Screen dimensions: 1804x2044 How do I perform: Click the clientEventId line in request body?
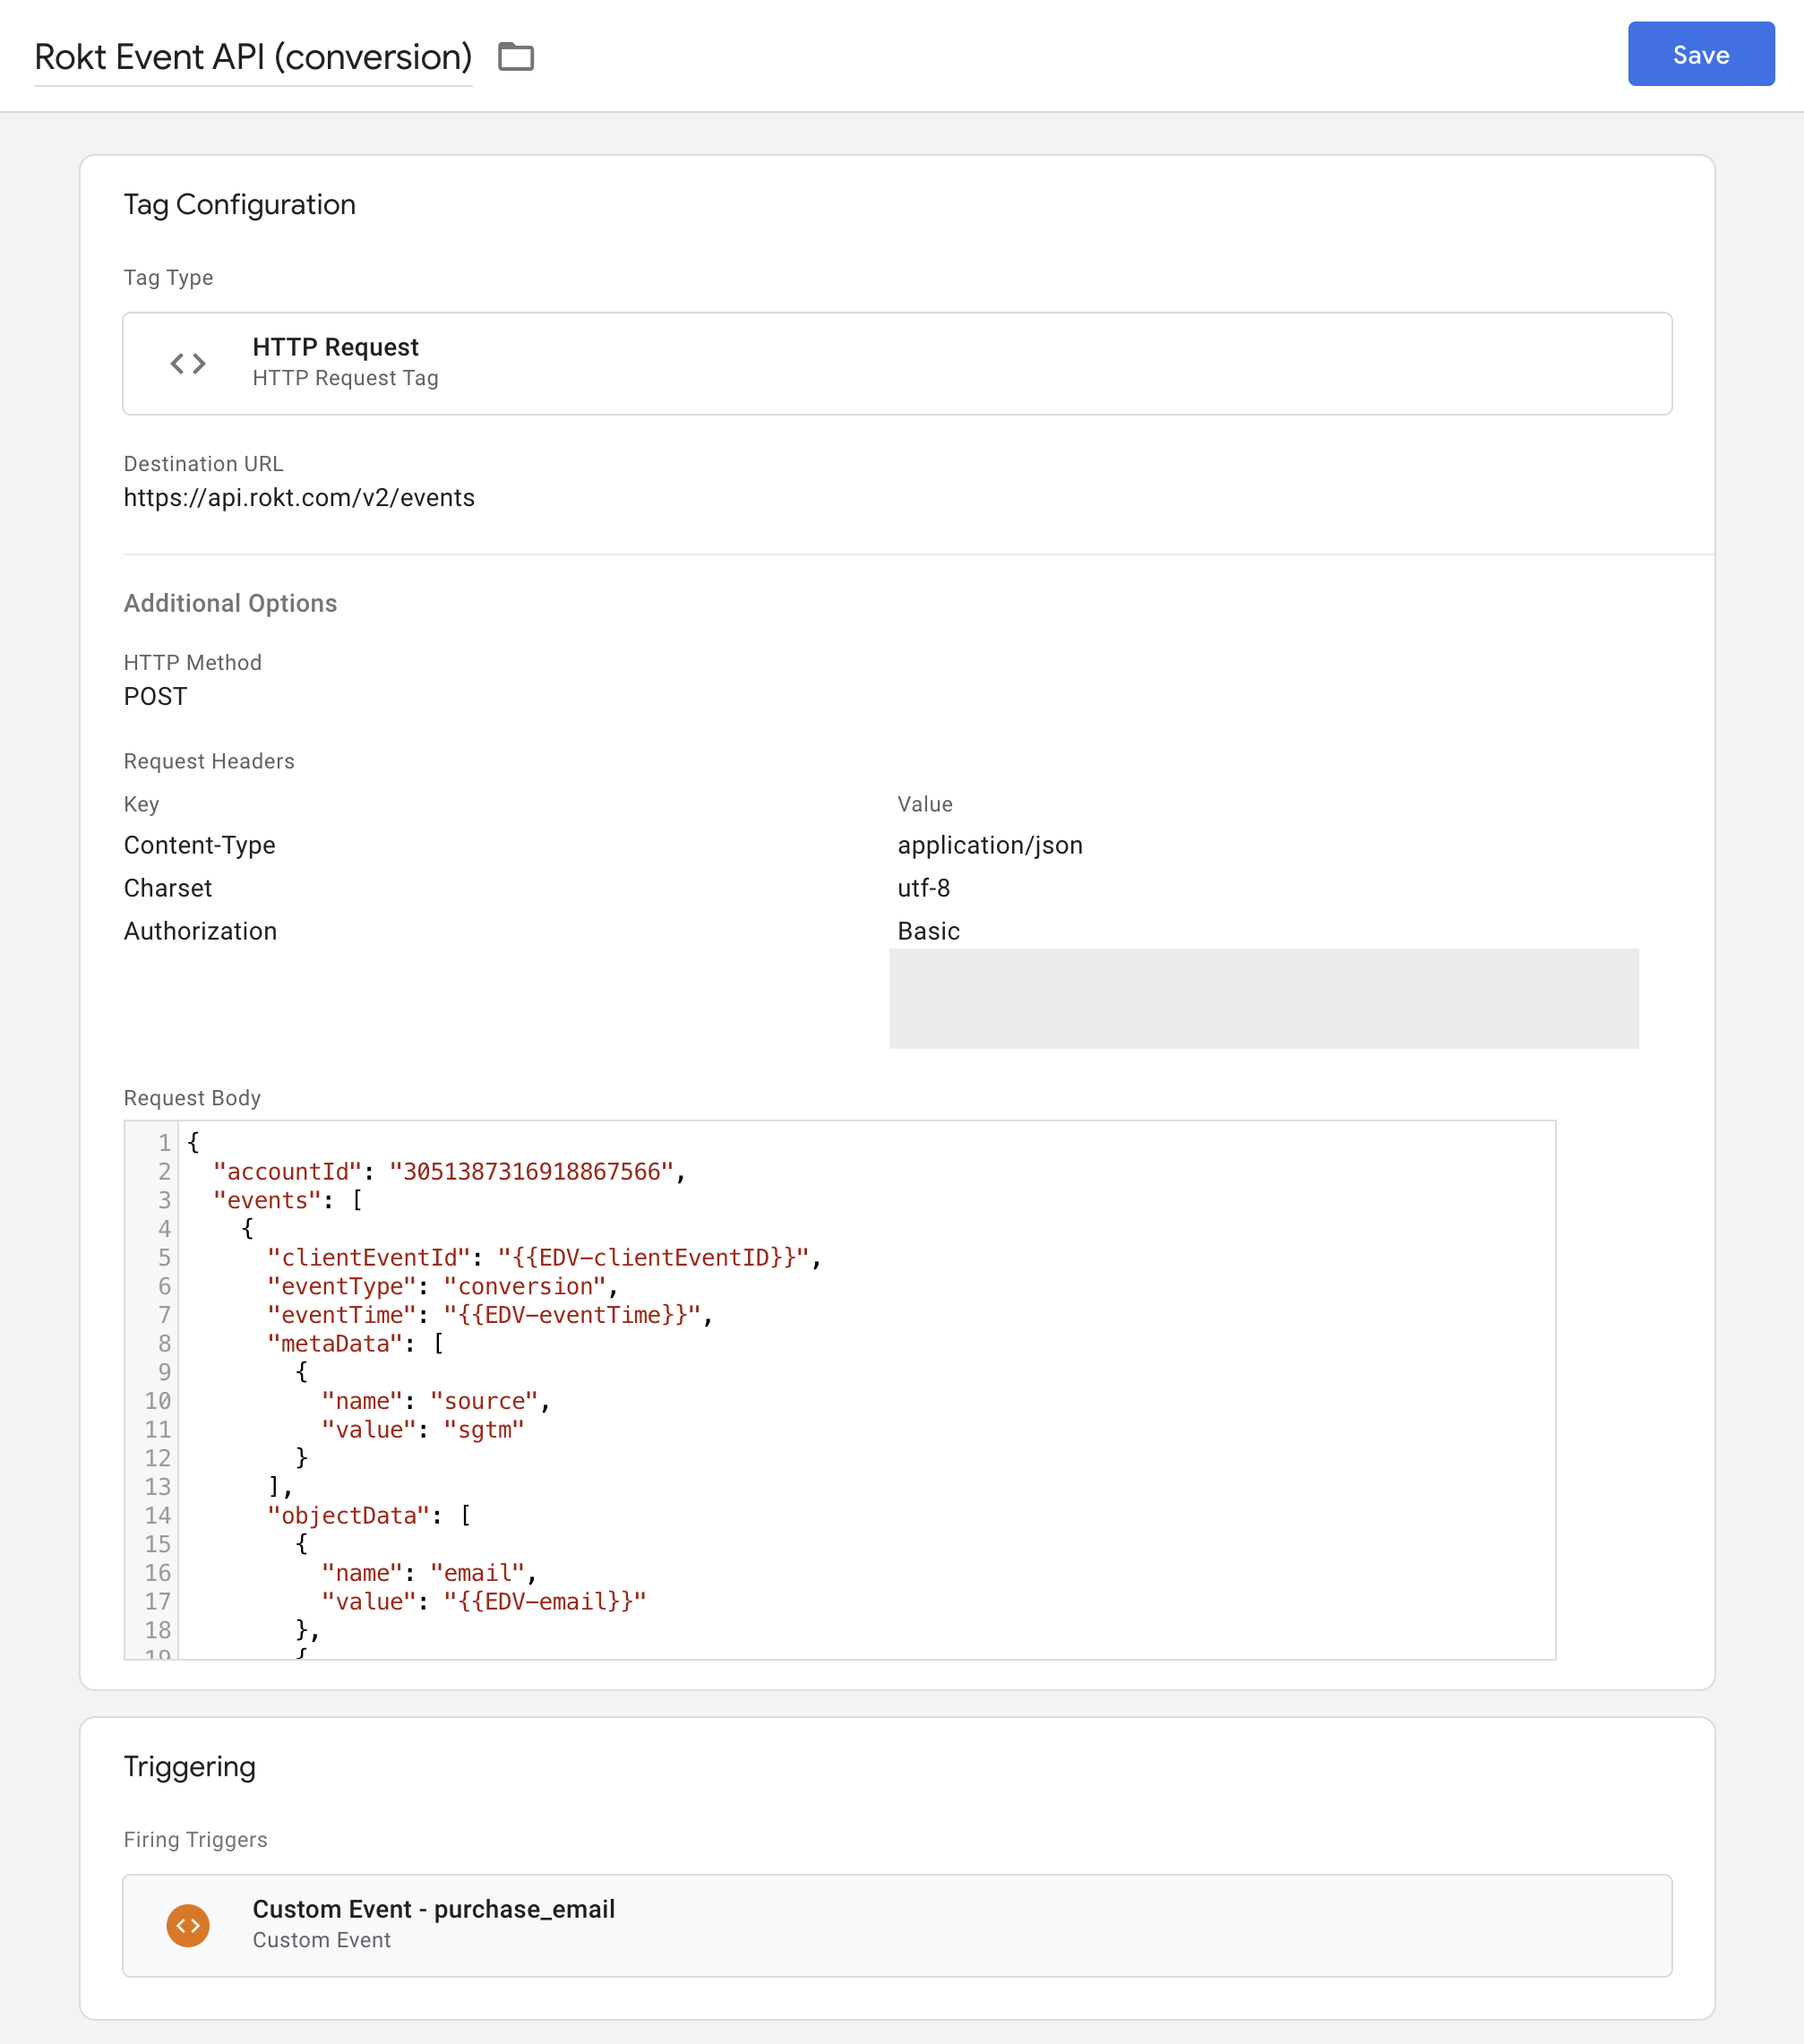tap(544, 1258)
